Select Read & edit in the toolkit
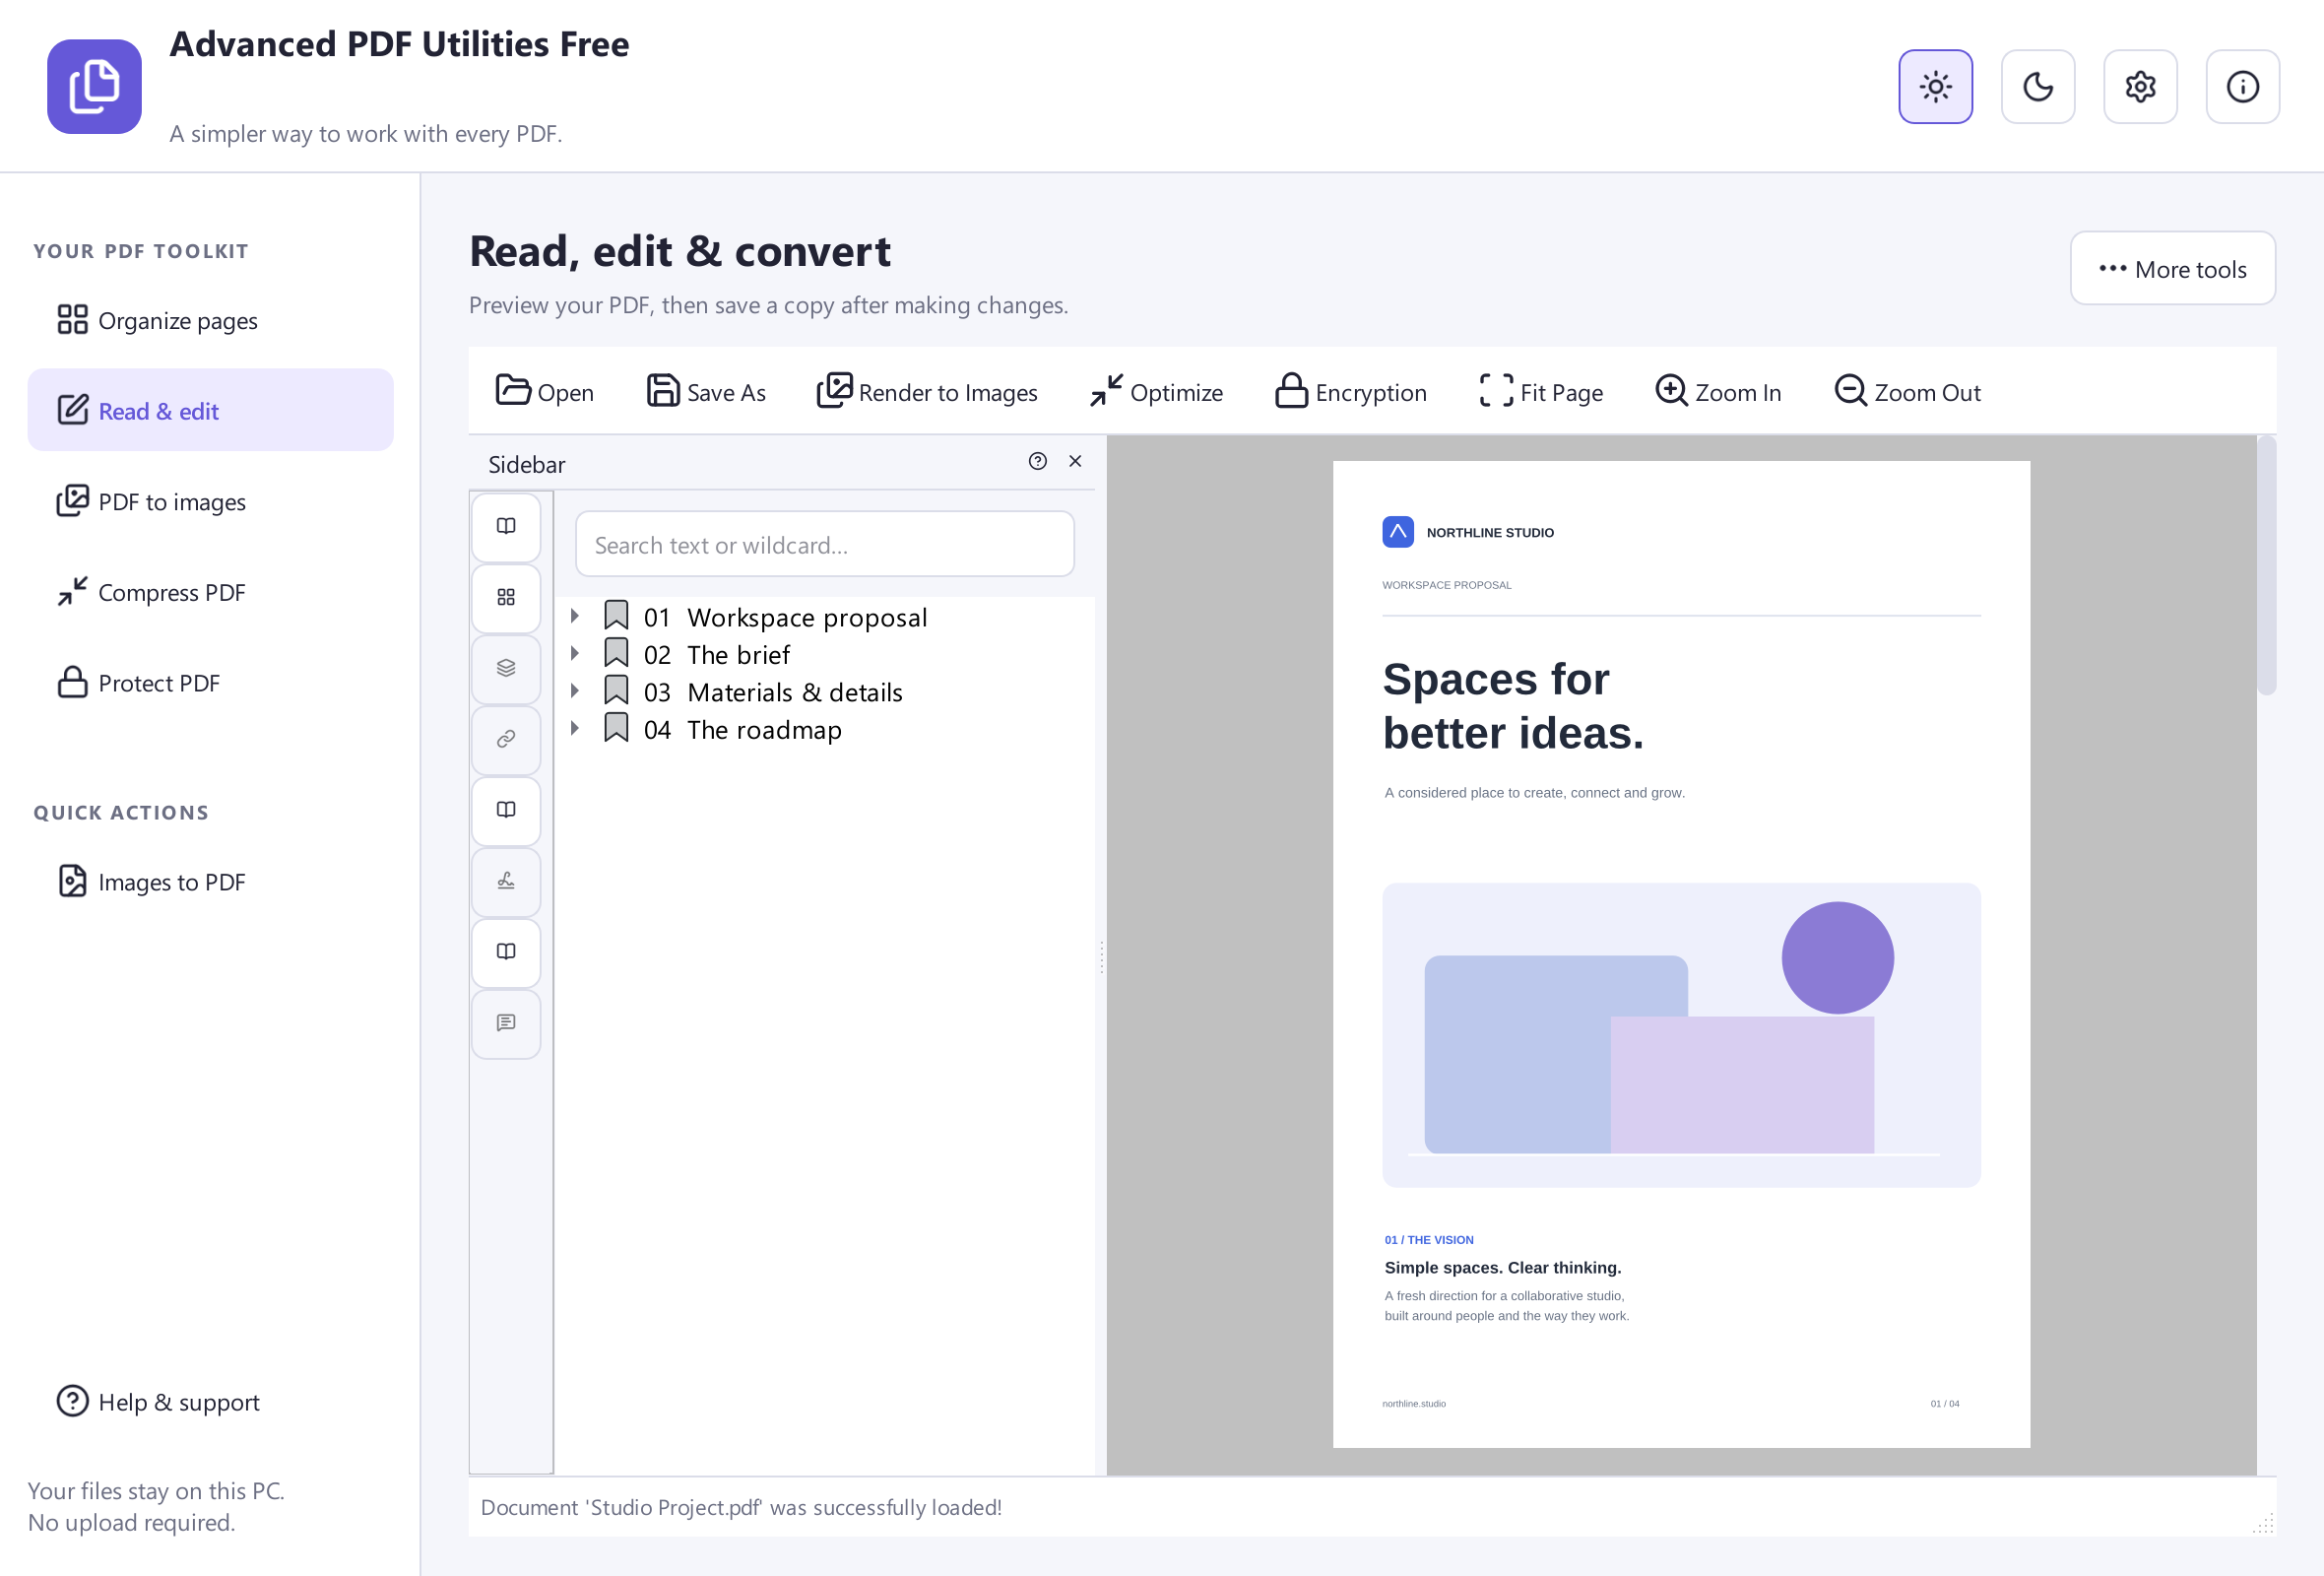The height and width of the screenshot is (1576, 2324). (210, 410)
